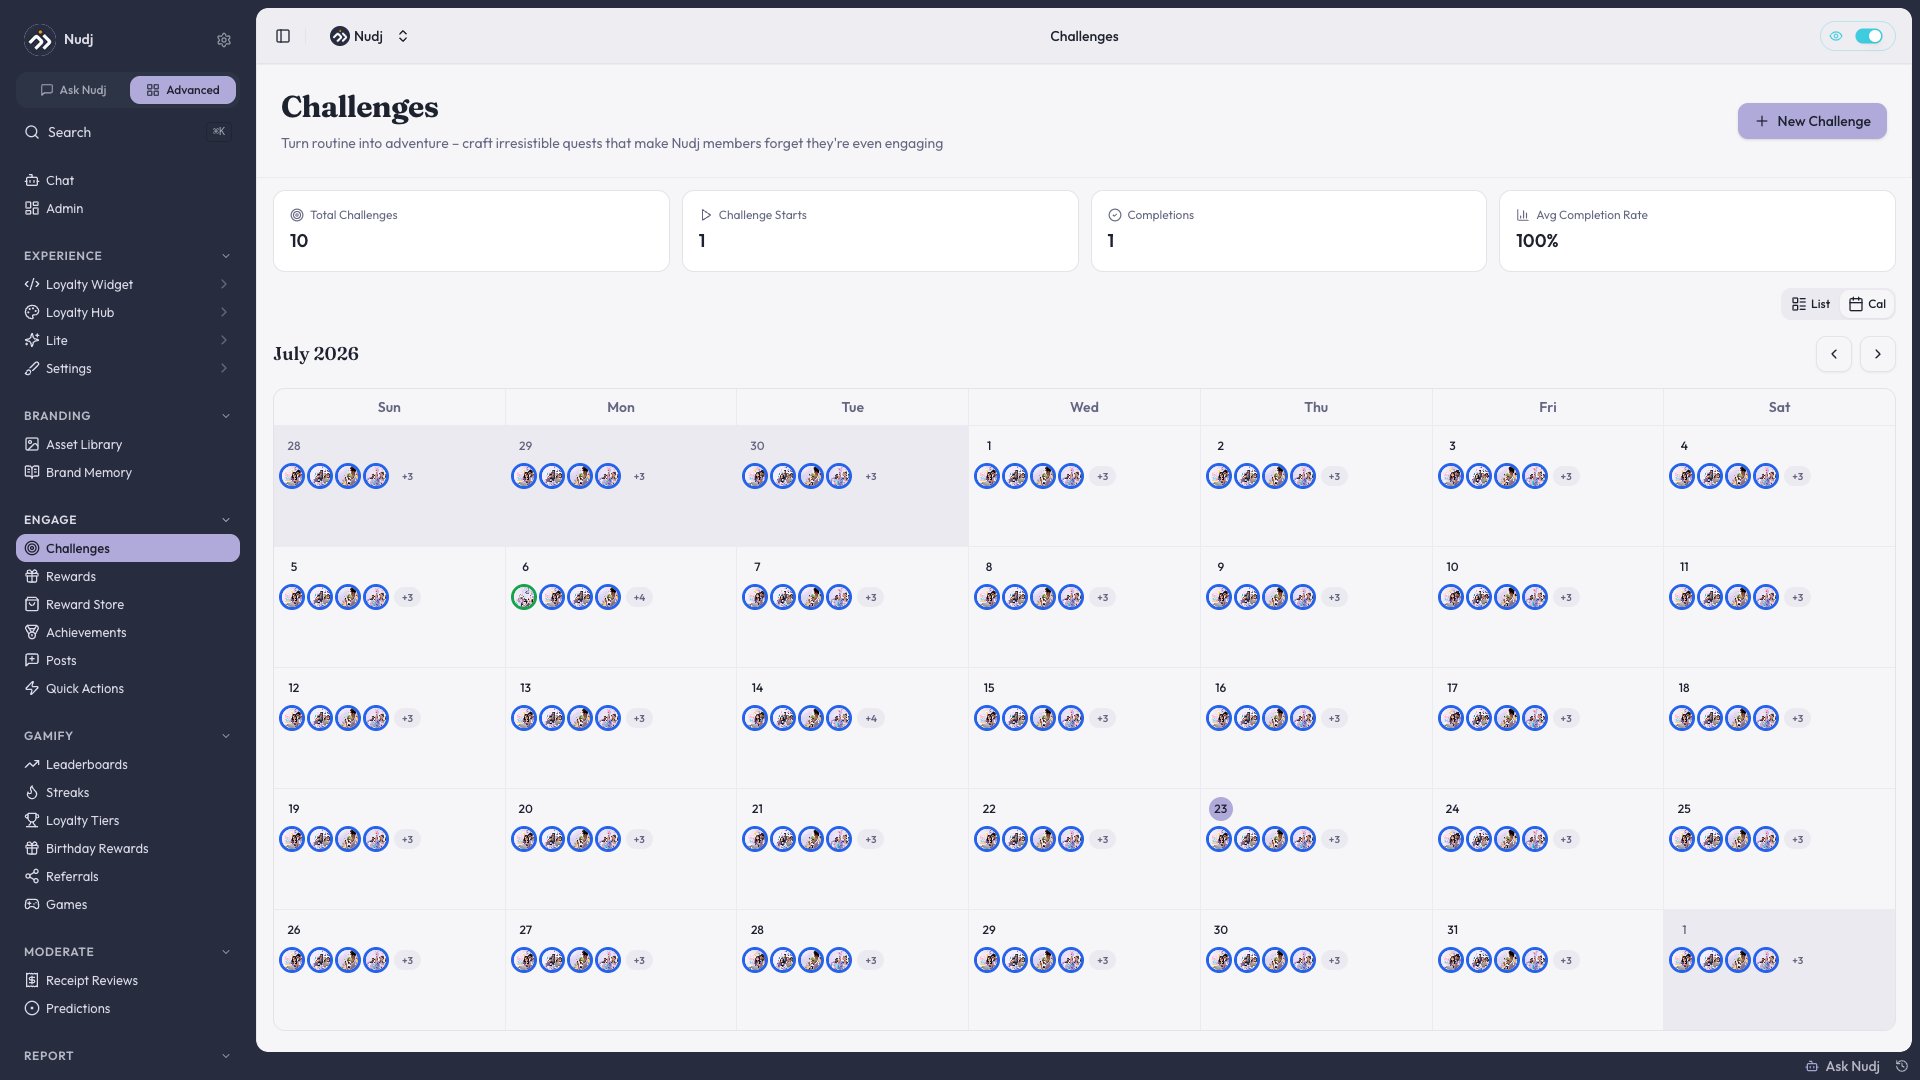Click the +3 overflow on July 31
This screenshot has height=1080, width=1920.
click(x=1566, y=961)
